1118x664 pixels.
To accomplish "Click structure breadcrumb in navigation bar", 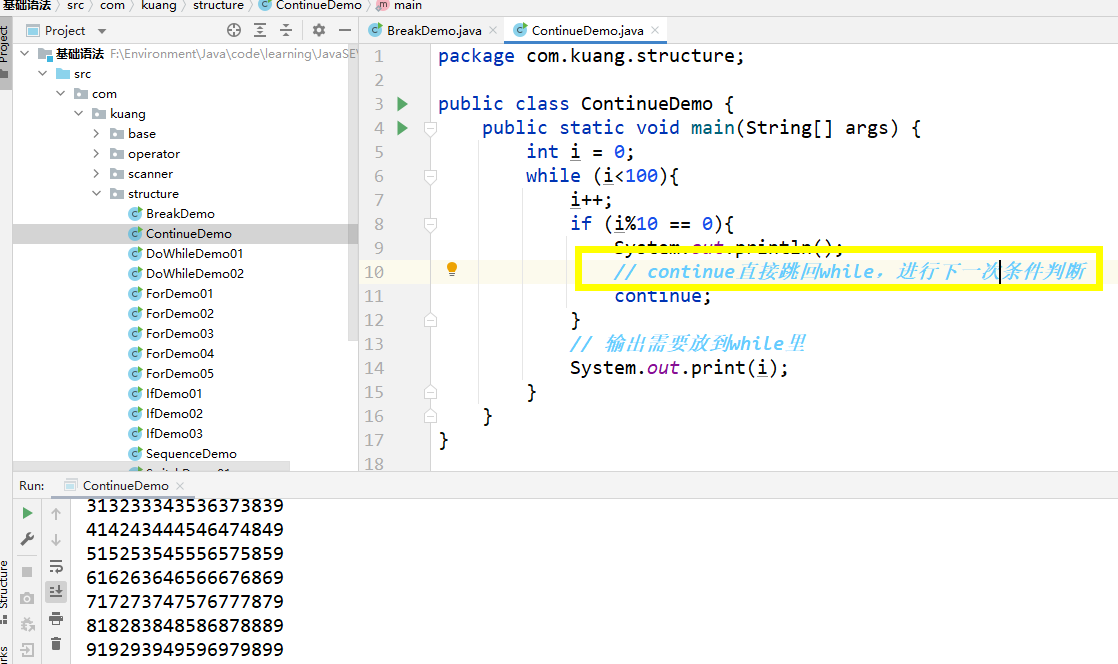I will click(x=218, y=5).
